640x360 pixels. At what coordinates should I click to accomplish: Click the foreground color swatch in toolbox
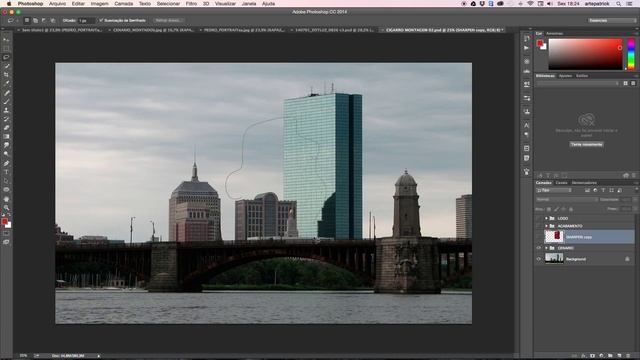[4, 221]
